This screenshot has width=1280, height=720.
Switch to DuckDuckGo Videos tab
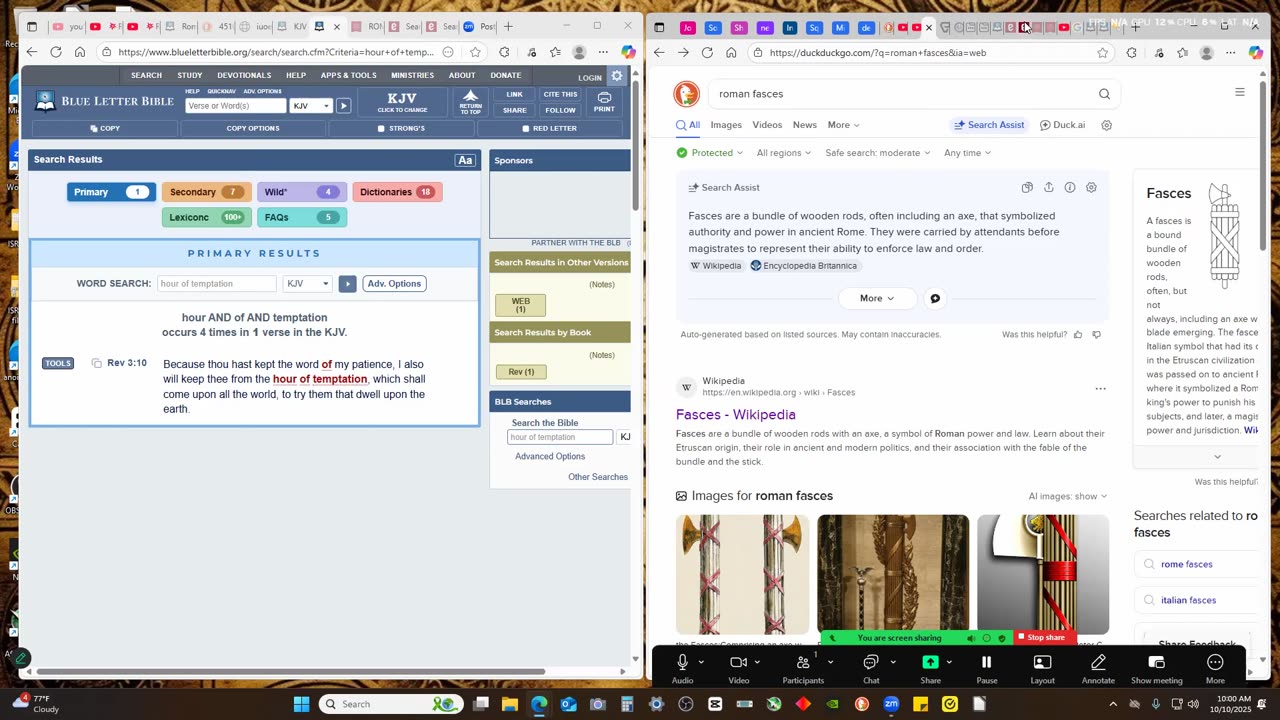tap(767, 125)
